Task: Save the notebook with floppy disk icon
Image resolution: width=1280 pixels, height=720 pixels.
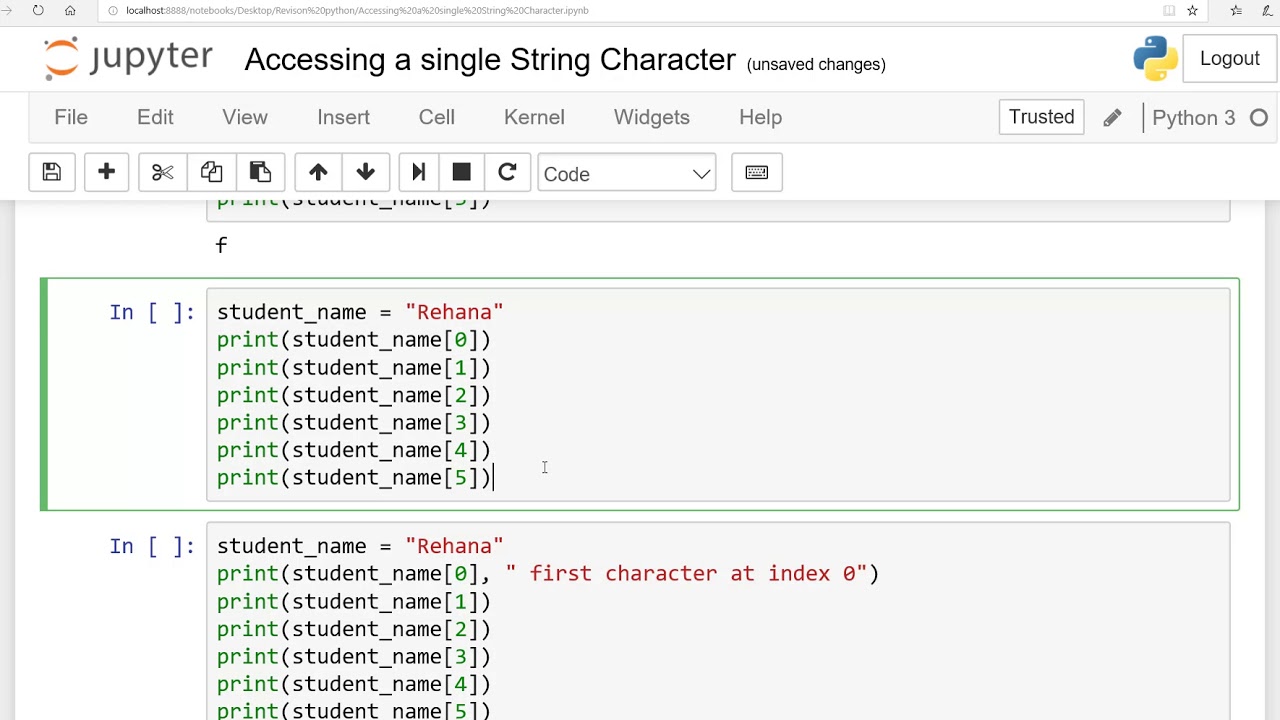Action: tap(51, 173)
